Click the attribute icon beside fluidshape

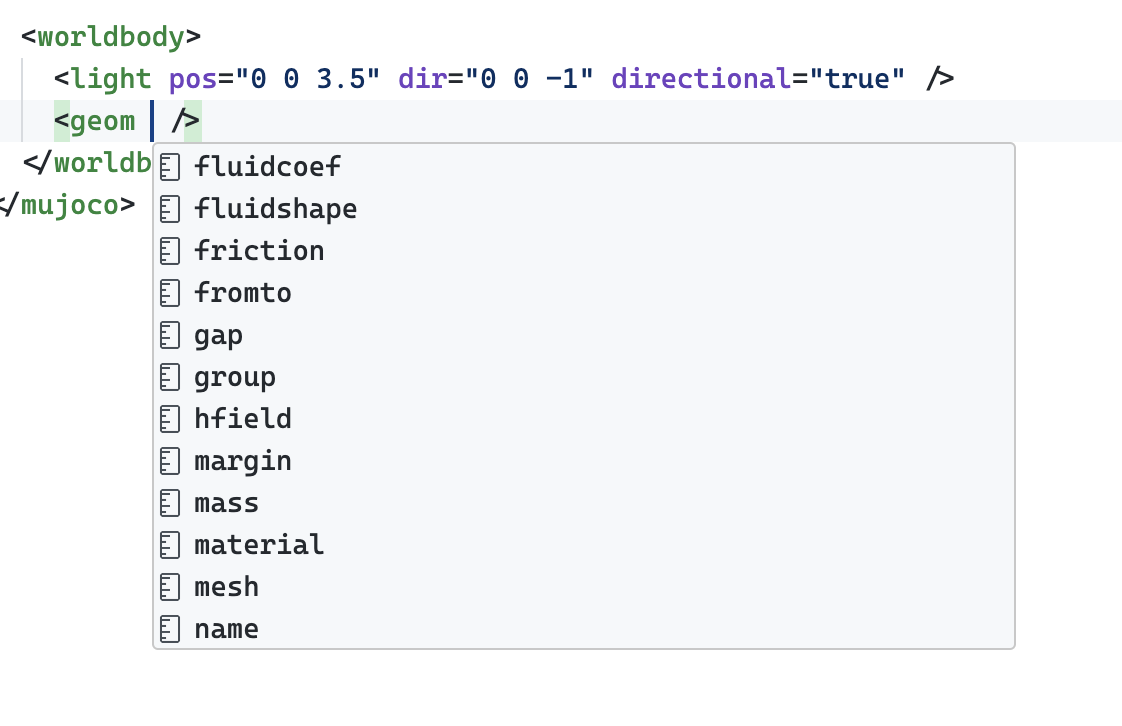[170, 208]
